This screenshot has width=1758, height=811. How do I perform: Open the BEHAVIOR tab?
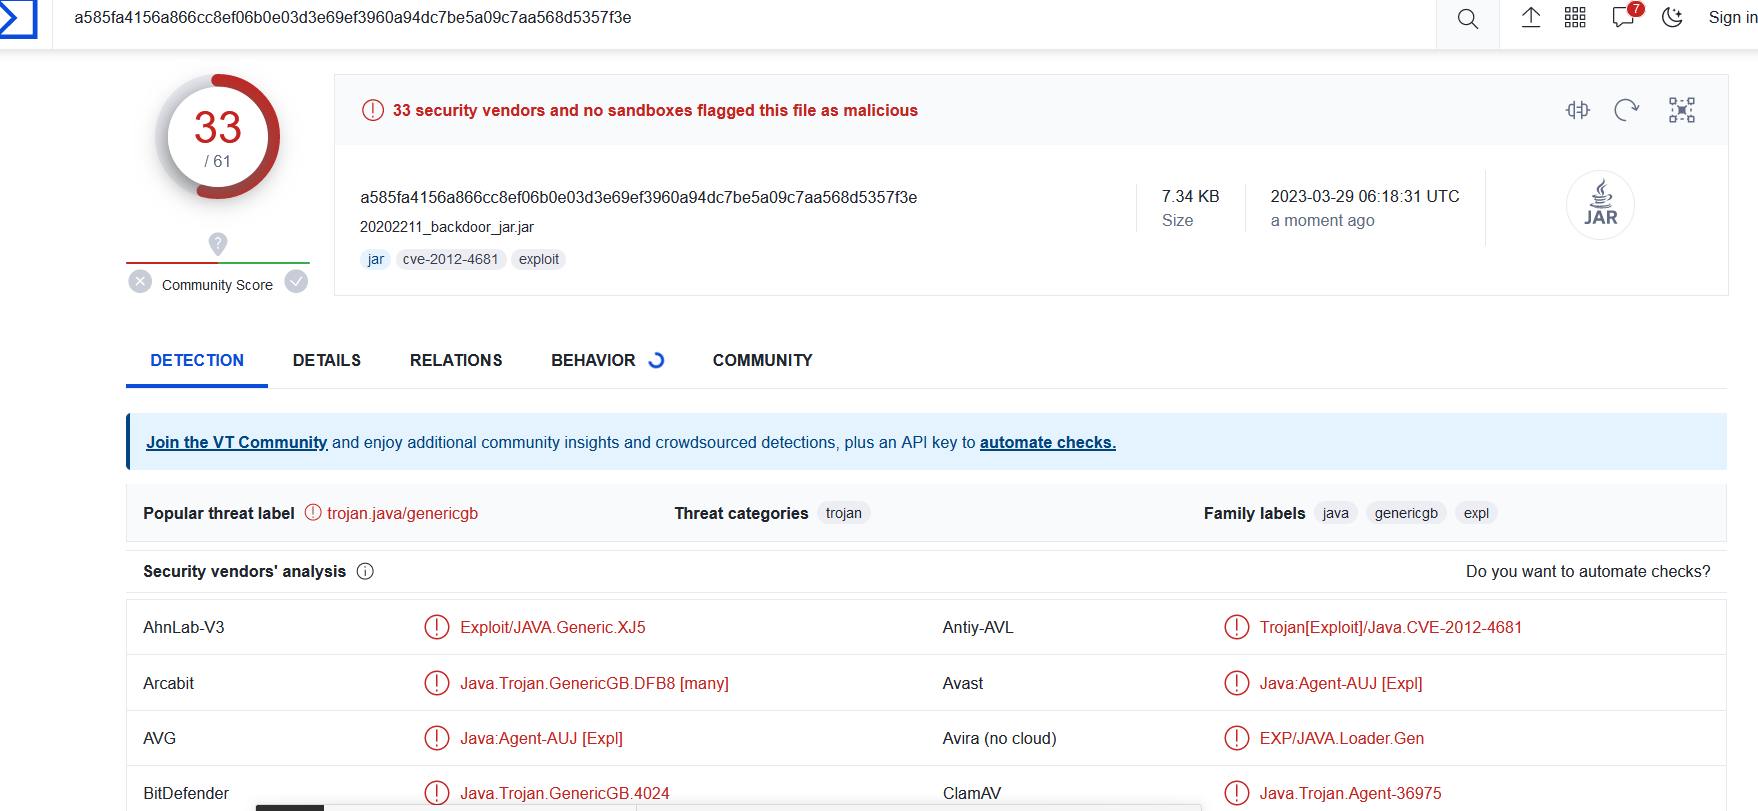click(593, 360)
